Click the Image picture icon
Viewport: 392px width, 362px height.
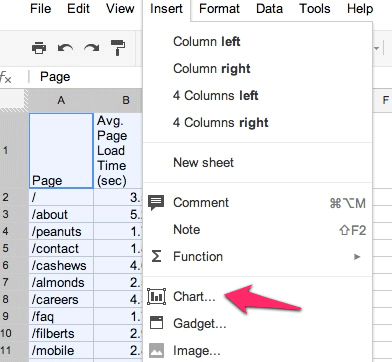coord(156,350)
